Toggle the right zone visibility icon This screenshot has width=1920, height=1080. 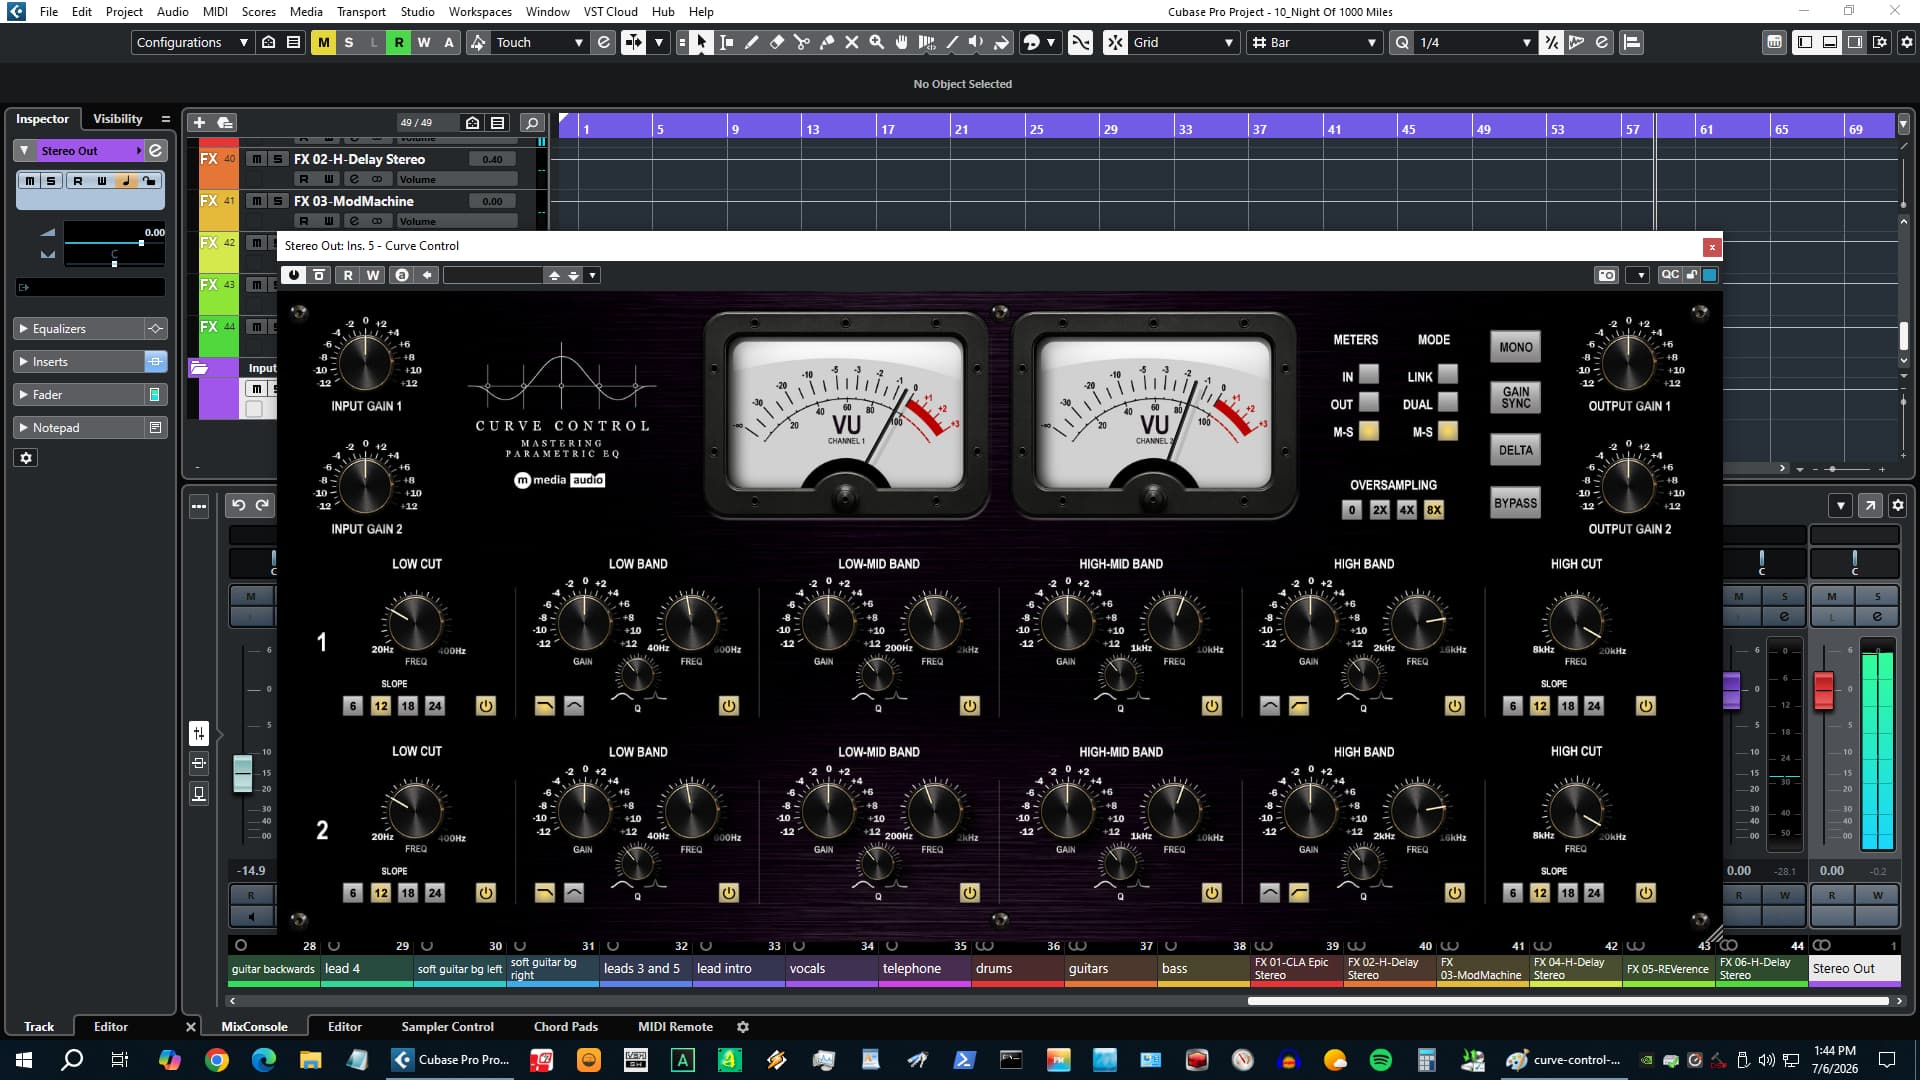(1855, 42)
